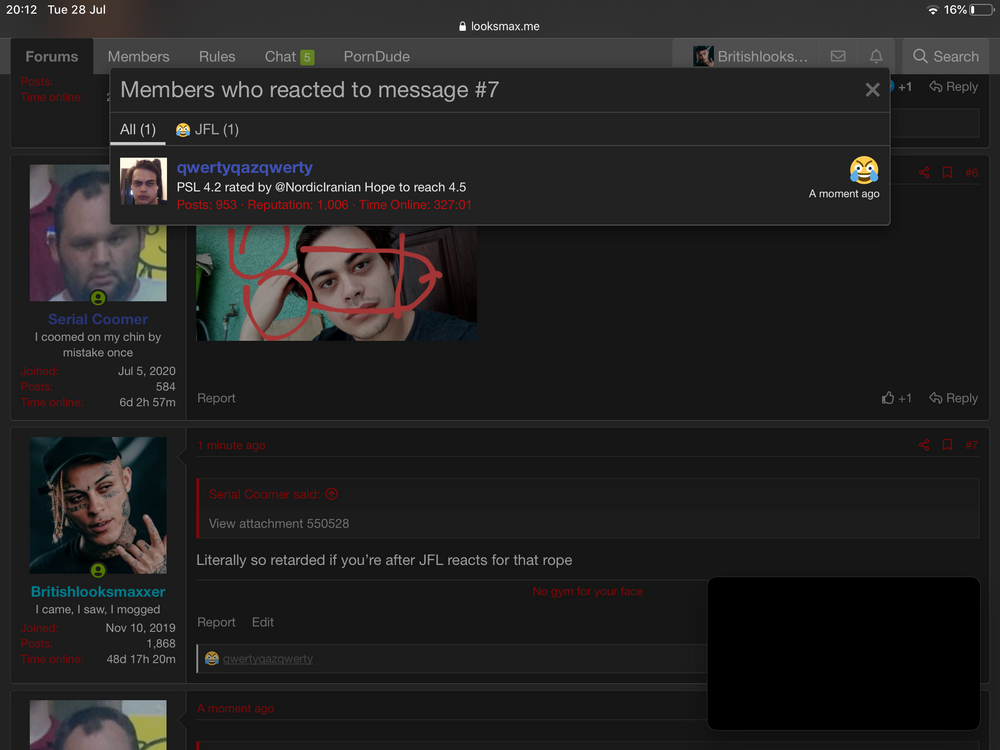The width and height of the screenshot is (1000, 750).
Task: Open the Britishlooks account menu
Action: coord(751,57)
